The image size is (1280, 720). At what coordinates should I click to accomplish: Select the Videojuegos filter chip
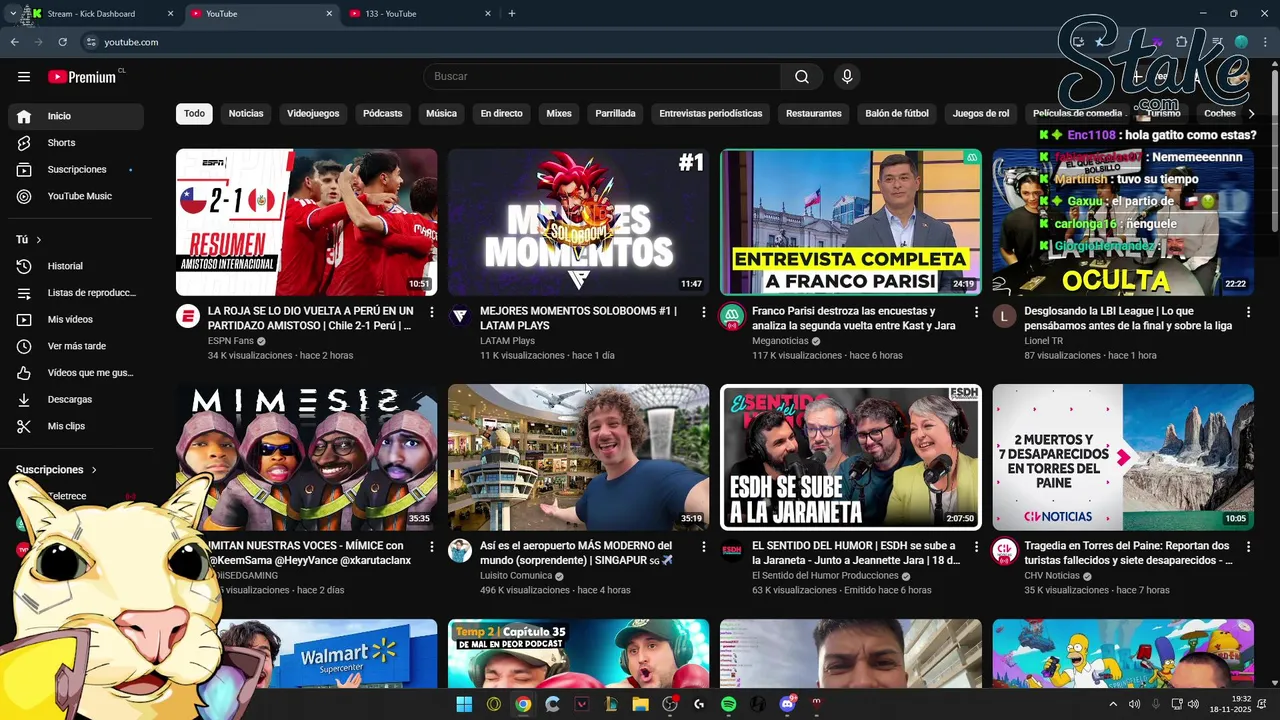[313, 114]
